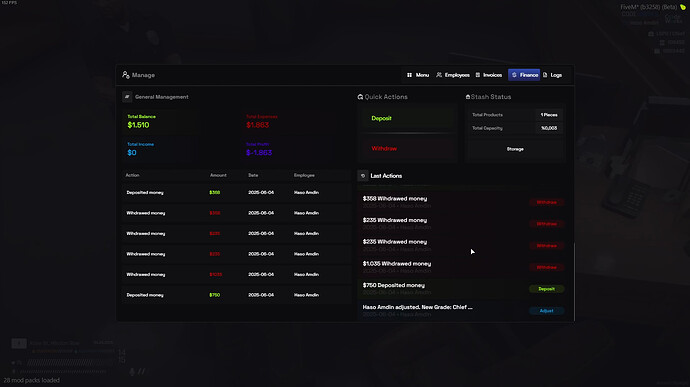Click the Action column header
Viewport: 690px width, 387px height.
132,175
